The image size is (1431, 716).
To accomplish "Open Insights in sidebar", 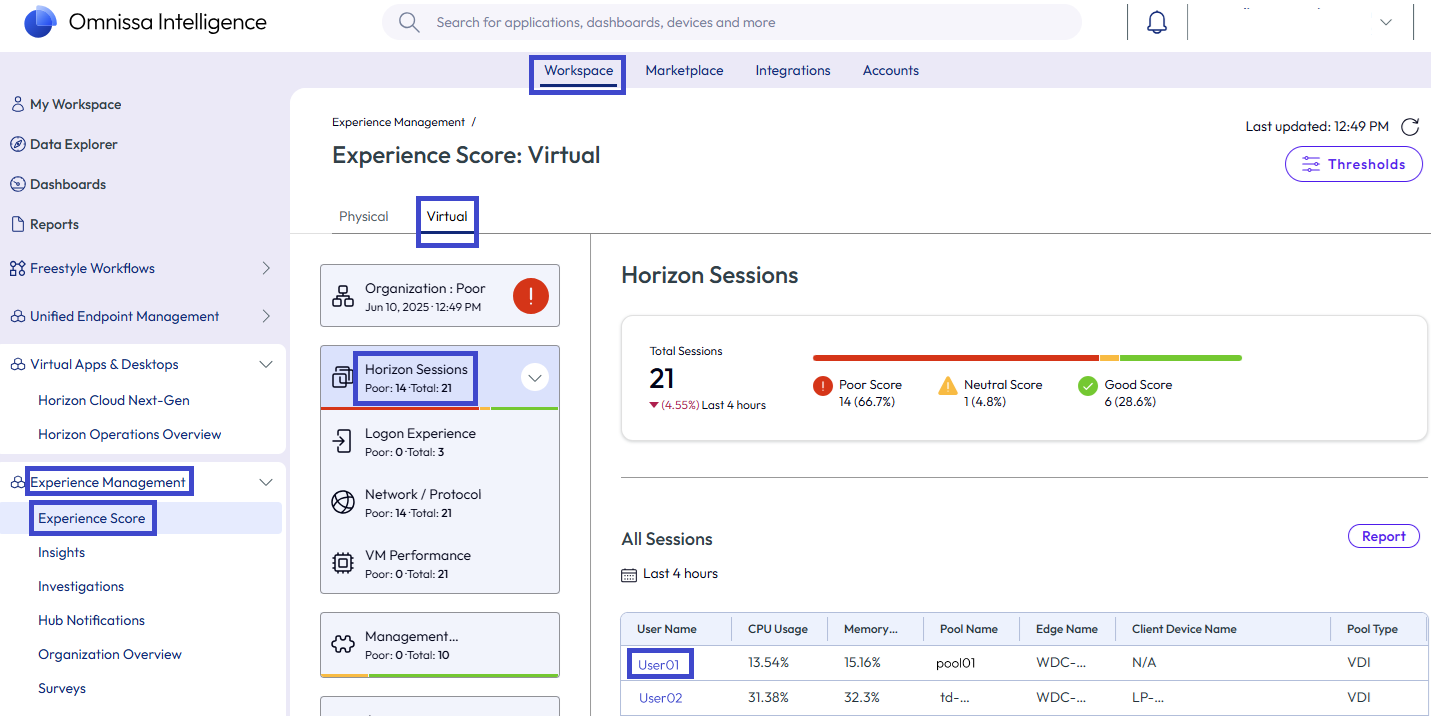I will pyautogui.click(x=61, y=552).
